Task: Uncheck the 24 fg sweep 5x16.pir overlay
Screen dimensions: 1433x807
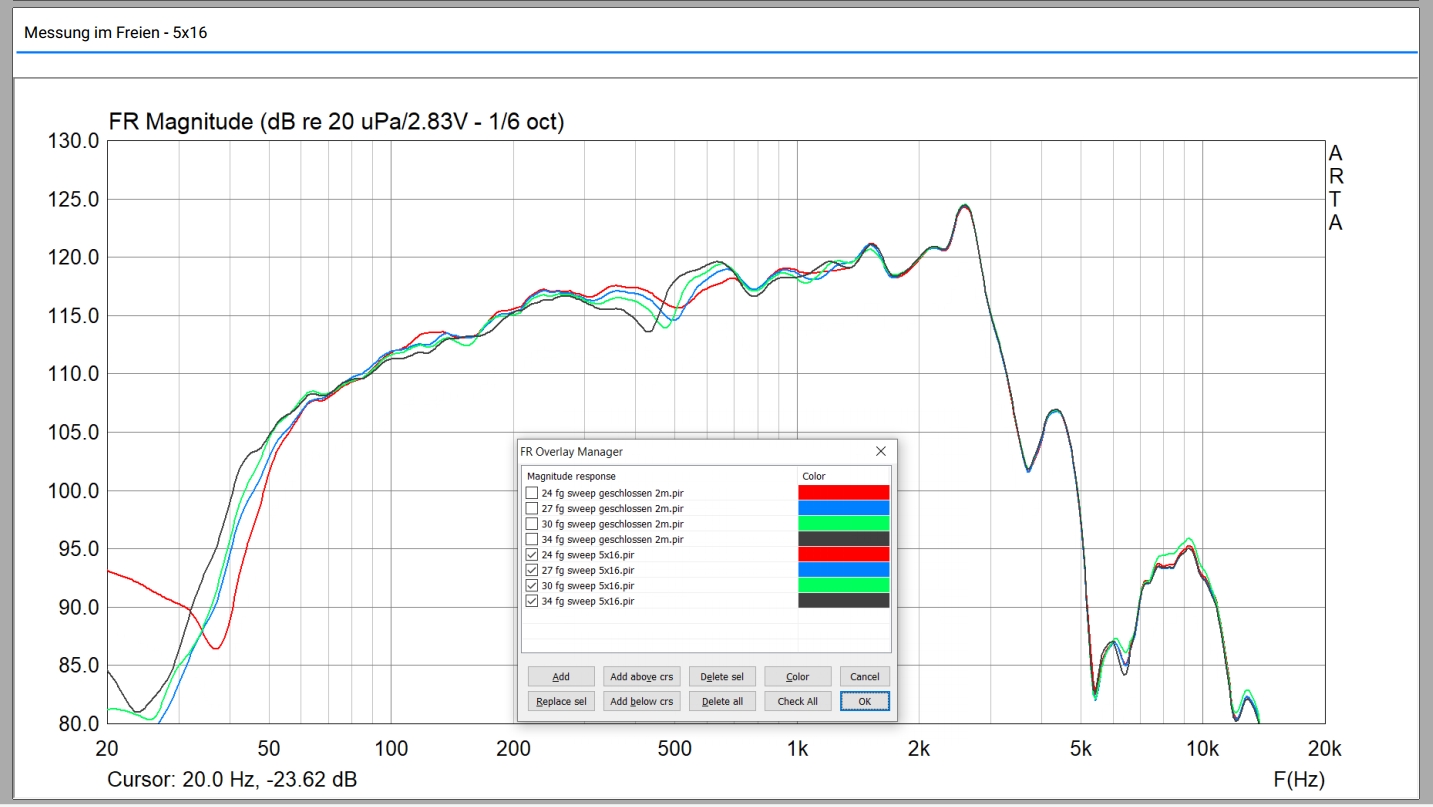Action: (x=532, y=554)
